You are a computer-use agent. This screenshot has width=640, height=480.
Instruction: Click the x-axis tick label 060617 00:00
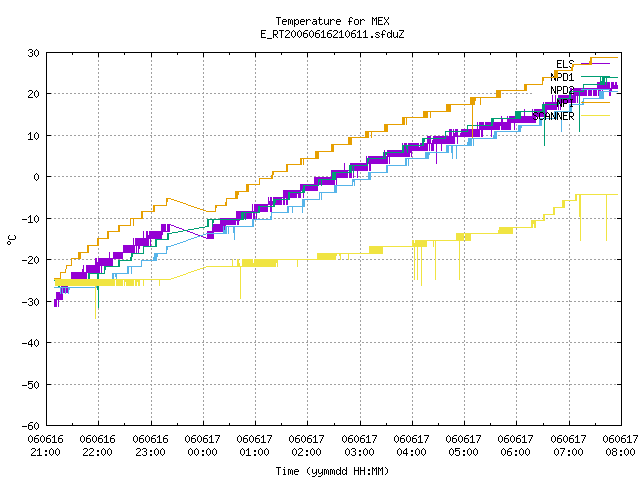pyautogui.click(x=202, y=446)
